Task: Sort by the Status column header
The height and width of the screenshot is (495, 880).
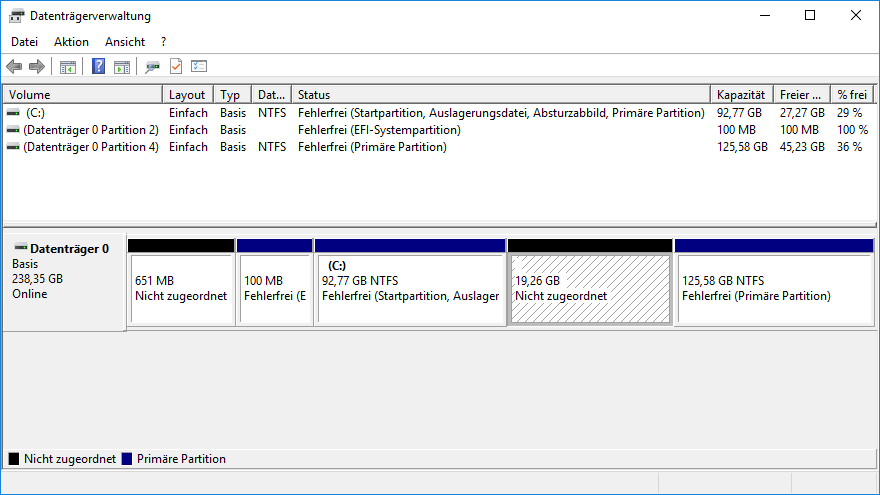Action: [501, 95]
